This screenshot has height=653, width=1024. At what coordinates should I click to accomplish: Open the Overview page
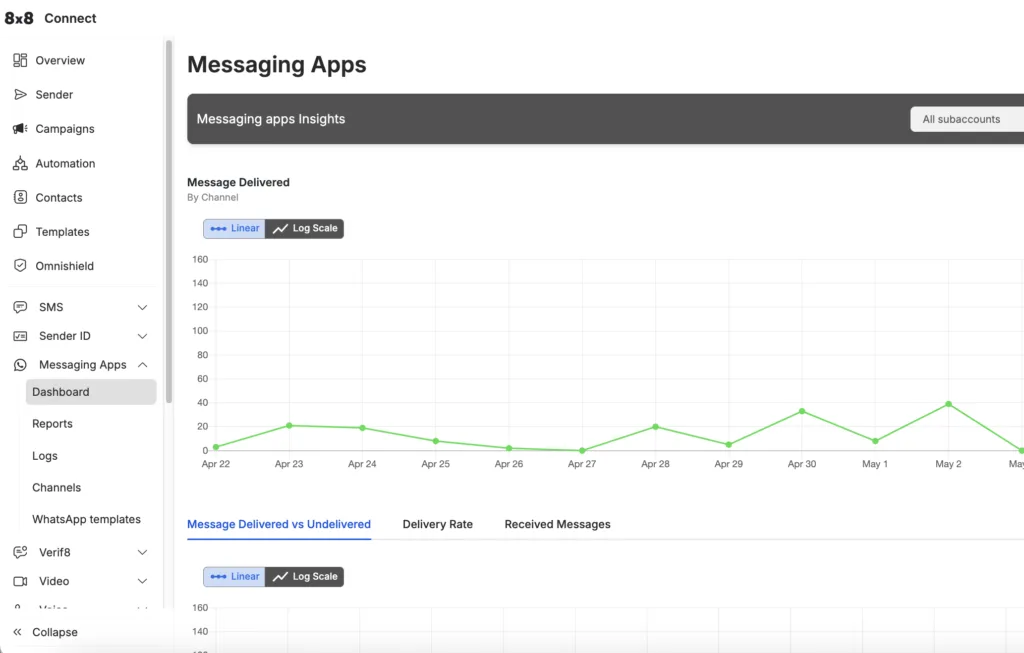click(60, 61)
